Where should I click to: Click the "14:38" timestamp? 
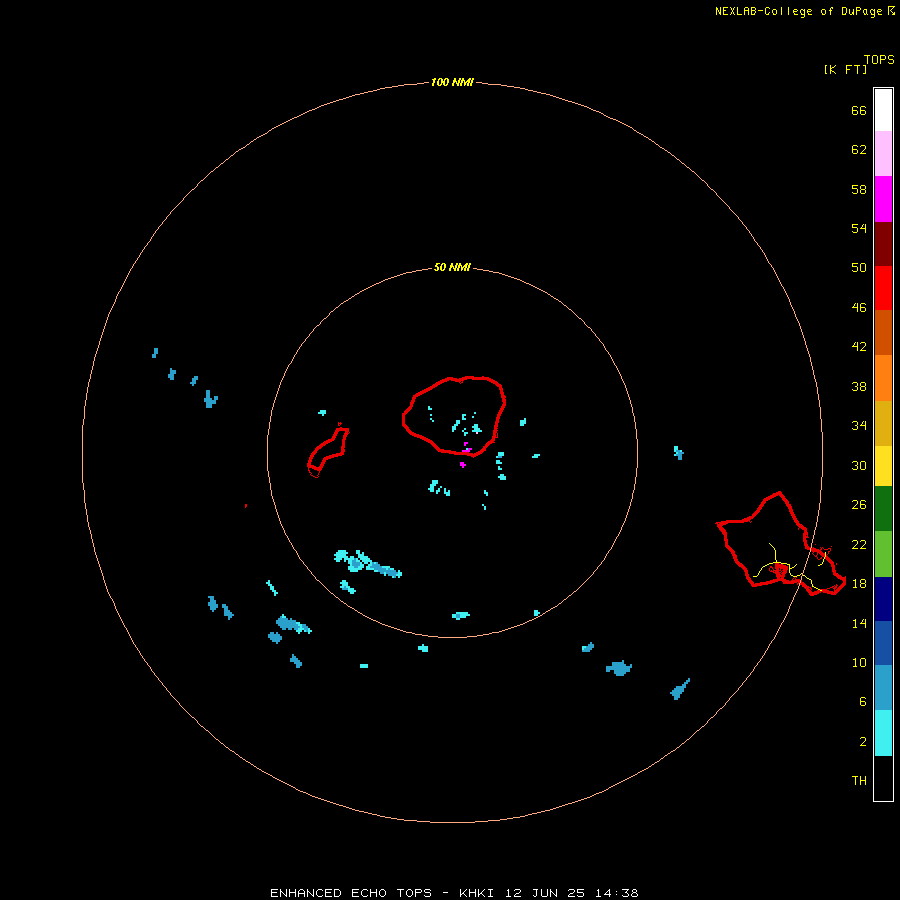617,893
